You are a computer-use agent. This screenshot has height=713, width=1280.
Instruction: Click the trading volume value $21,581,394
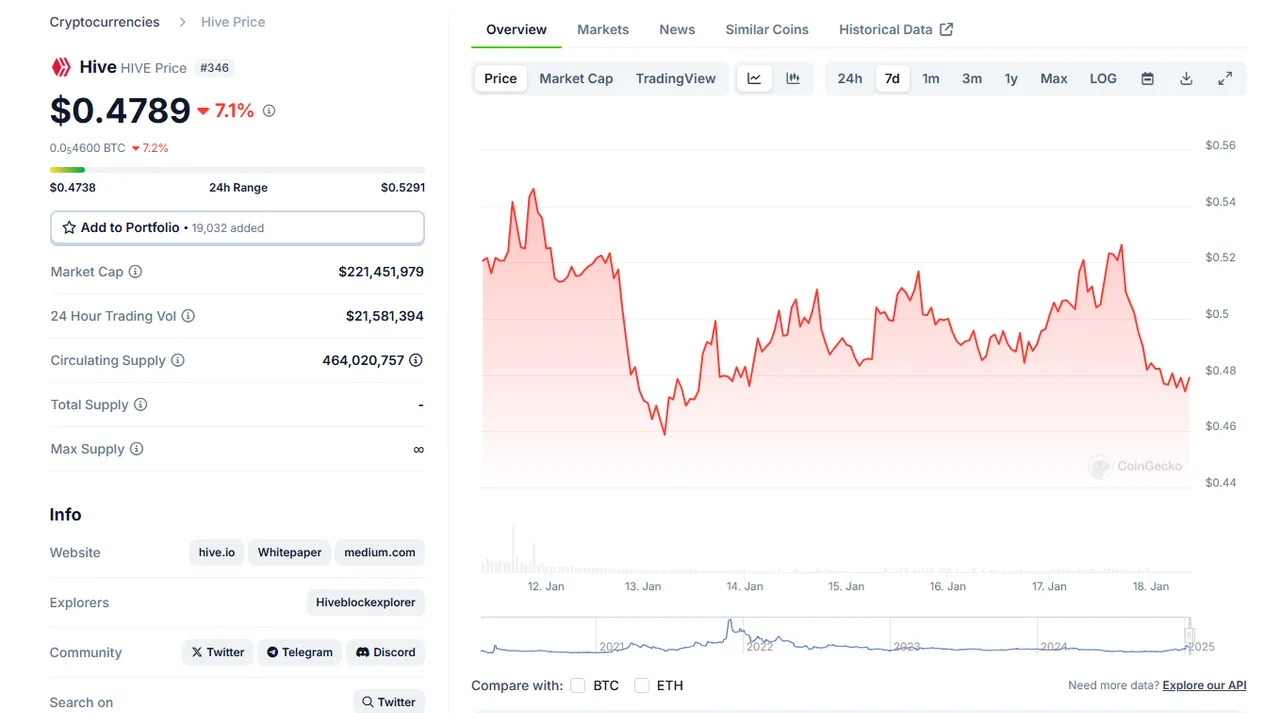[385, 316]
